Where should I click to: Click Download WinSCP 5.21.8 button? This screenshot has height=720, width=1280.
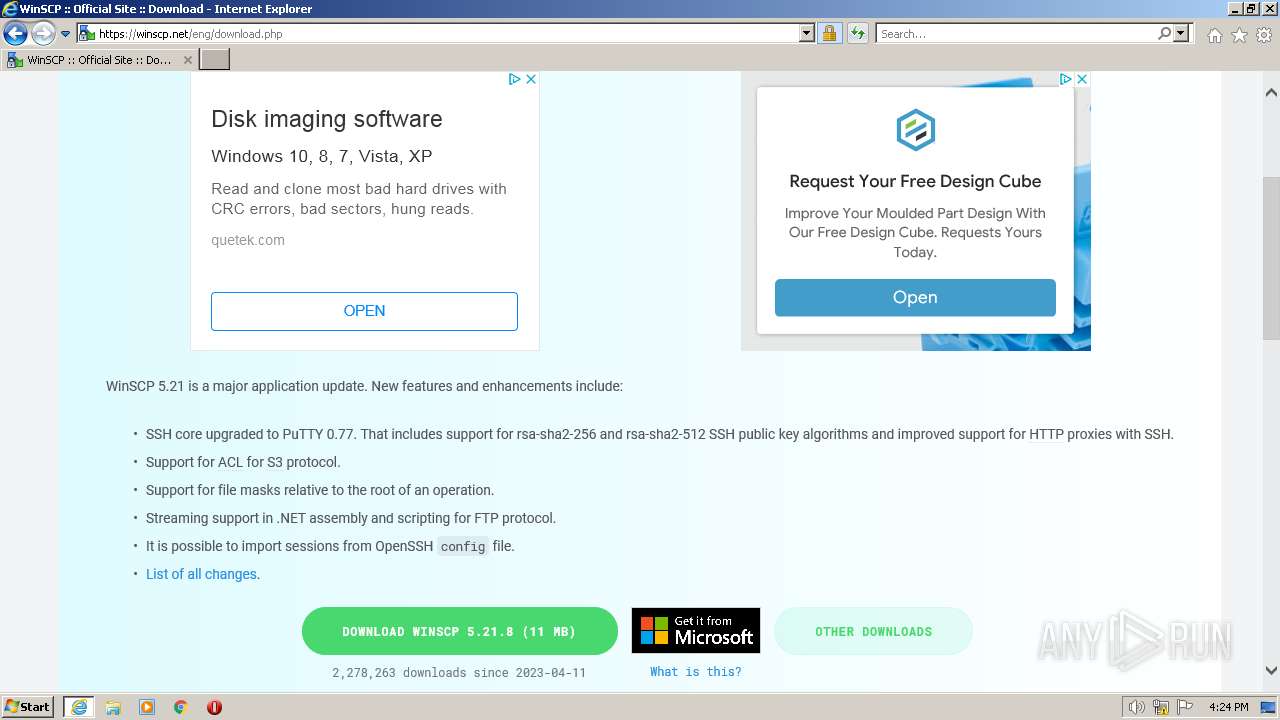click(460, 631)
